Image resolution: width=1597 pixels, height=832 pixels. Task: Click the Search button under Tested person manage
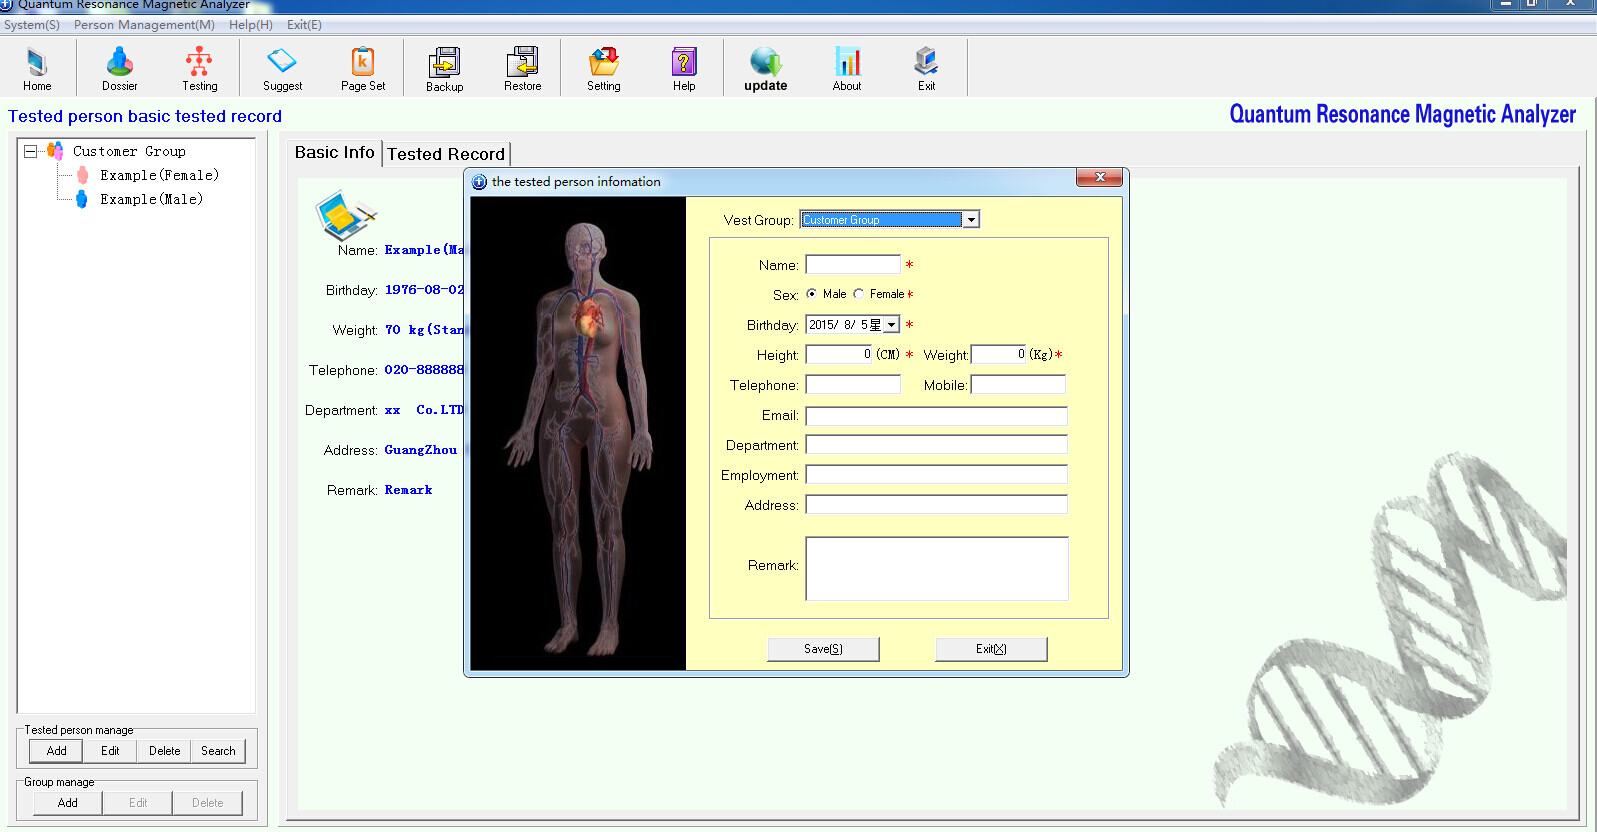tap(218, 751)
